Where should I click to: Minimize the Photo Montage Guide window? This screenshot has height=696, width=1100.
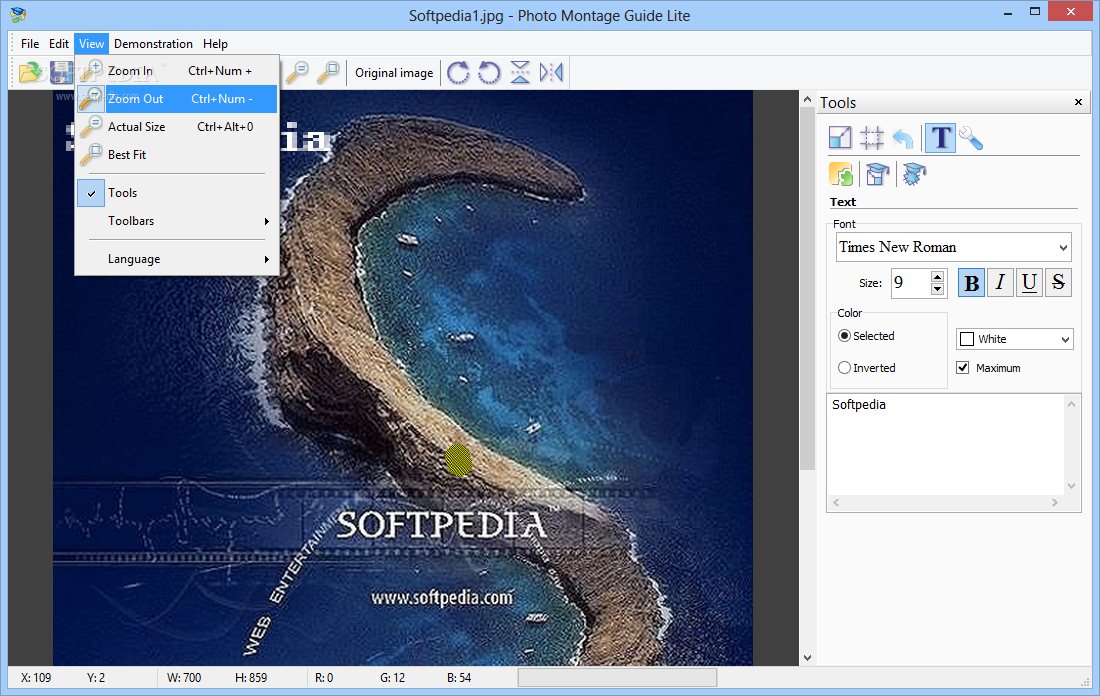(1007, 13)
